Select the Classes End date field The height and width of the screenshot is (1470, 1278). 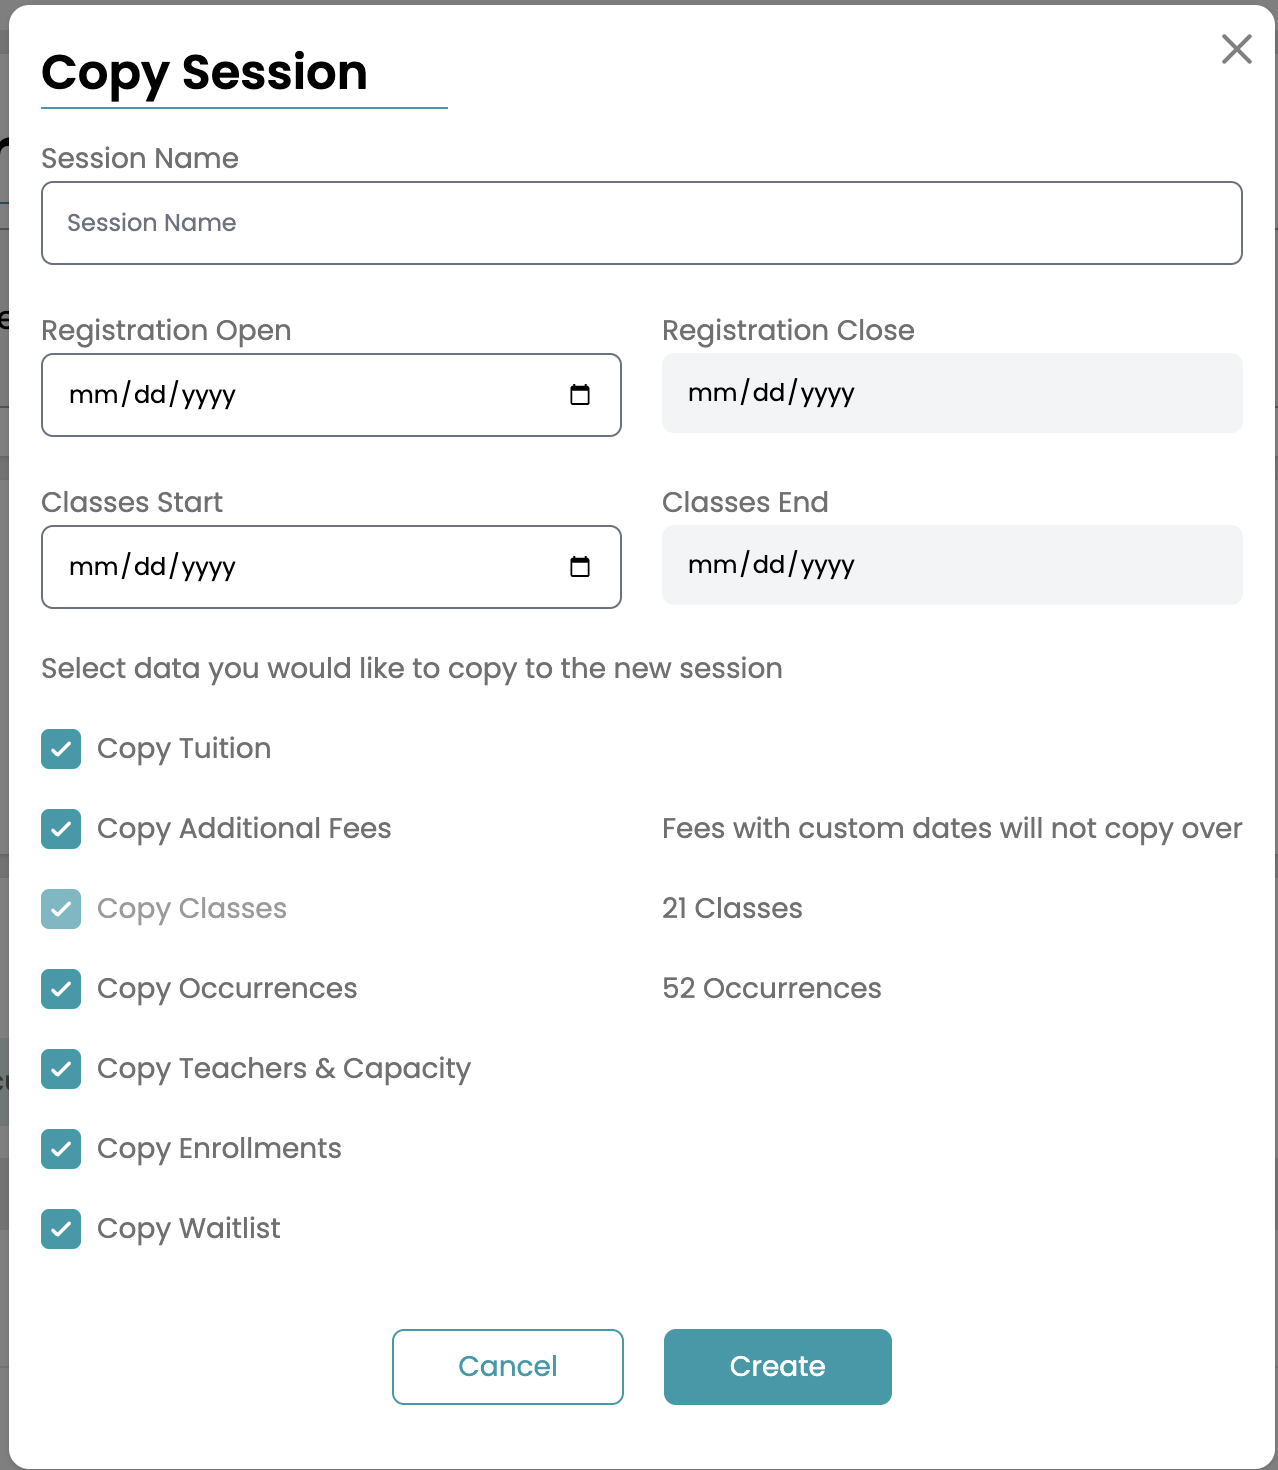[x=952, y=565]
